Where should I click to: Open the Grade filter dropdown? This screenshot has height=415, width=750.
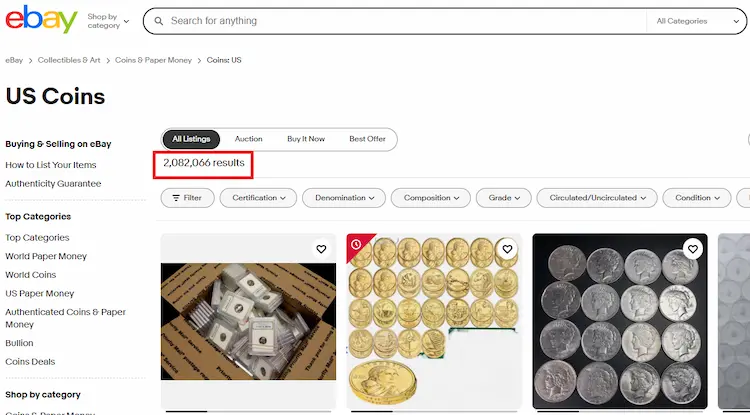click(x=504, y=198)
